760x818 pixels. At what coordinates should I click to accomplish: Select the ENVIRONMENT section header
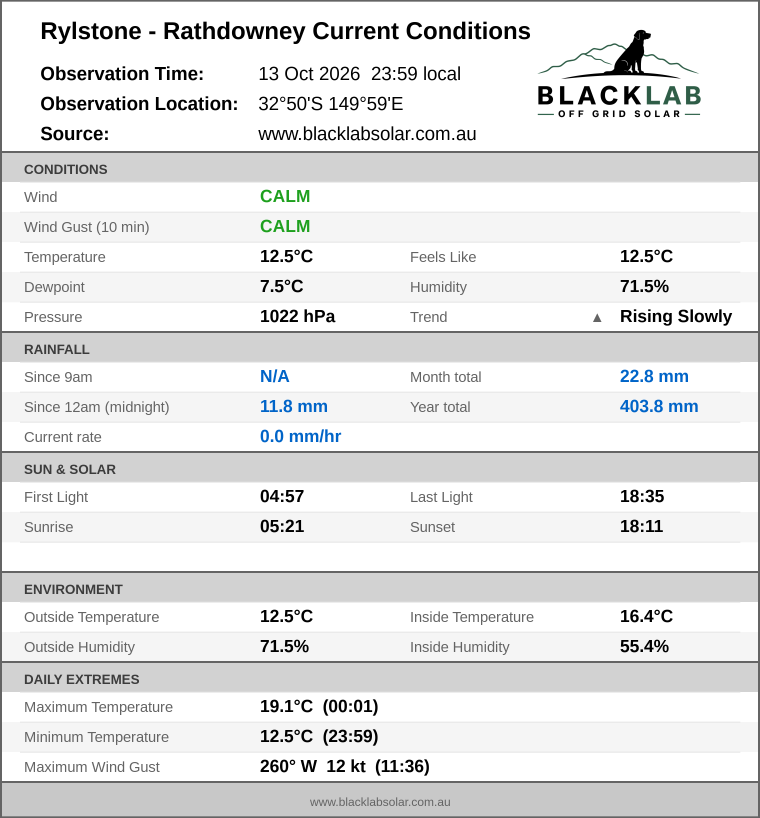[x=380, y=589]
